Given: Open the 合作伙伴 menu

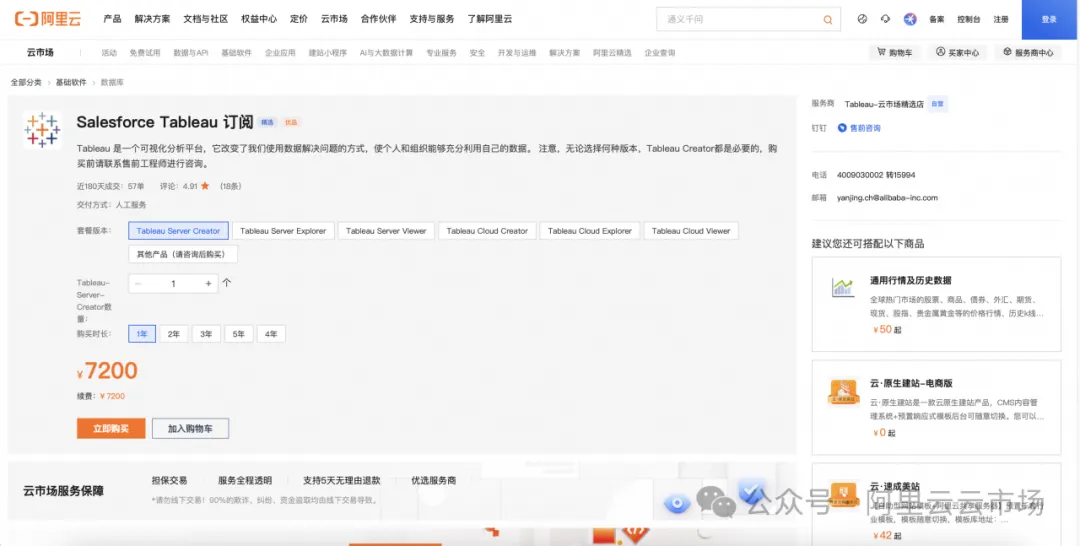Looking at the screenshot, I should point(379,19).
